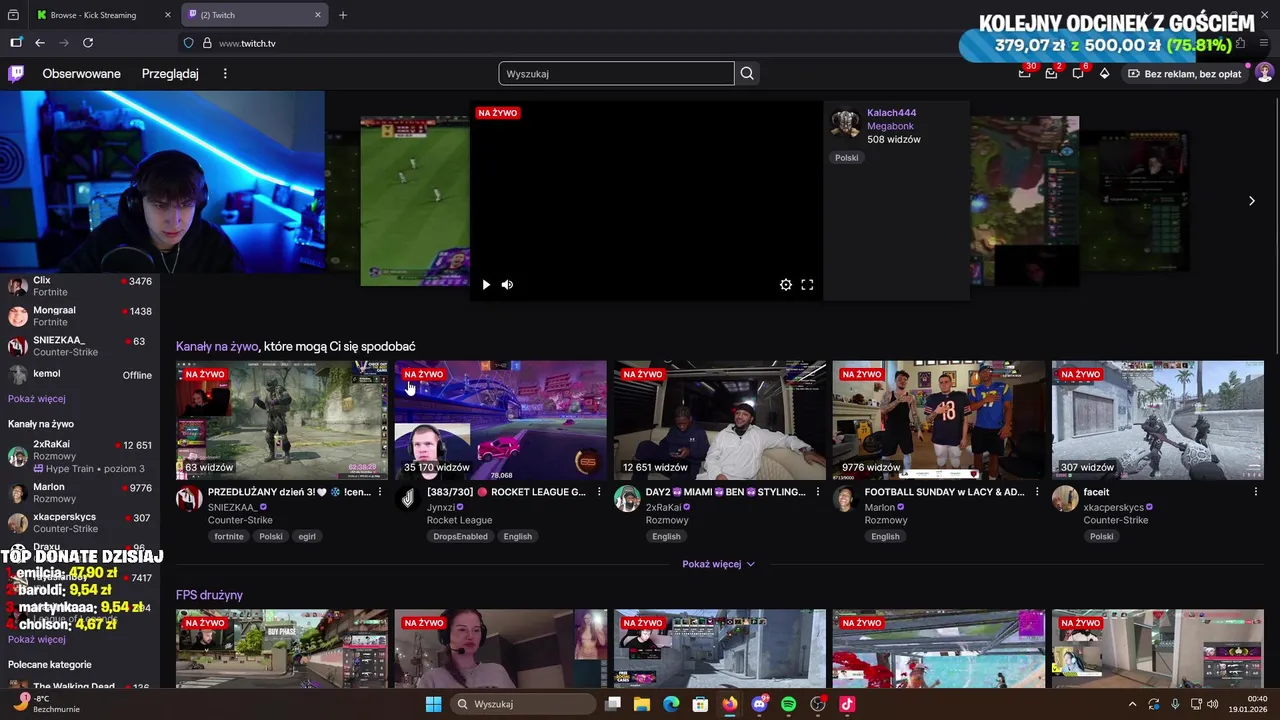Click the tracking protection shield icon
The width and height of the screenshot is (1280, 720).
(188, 43)
